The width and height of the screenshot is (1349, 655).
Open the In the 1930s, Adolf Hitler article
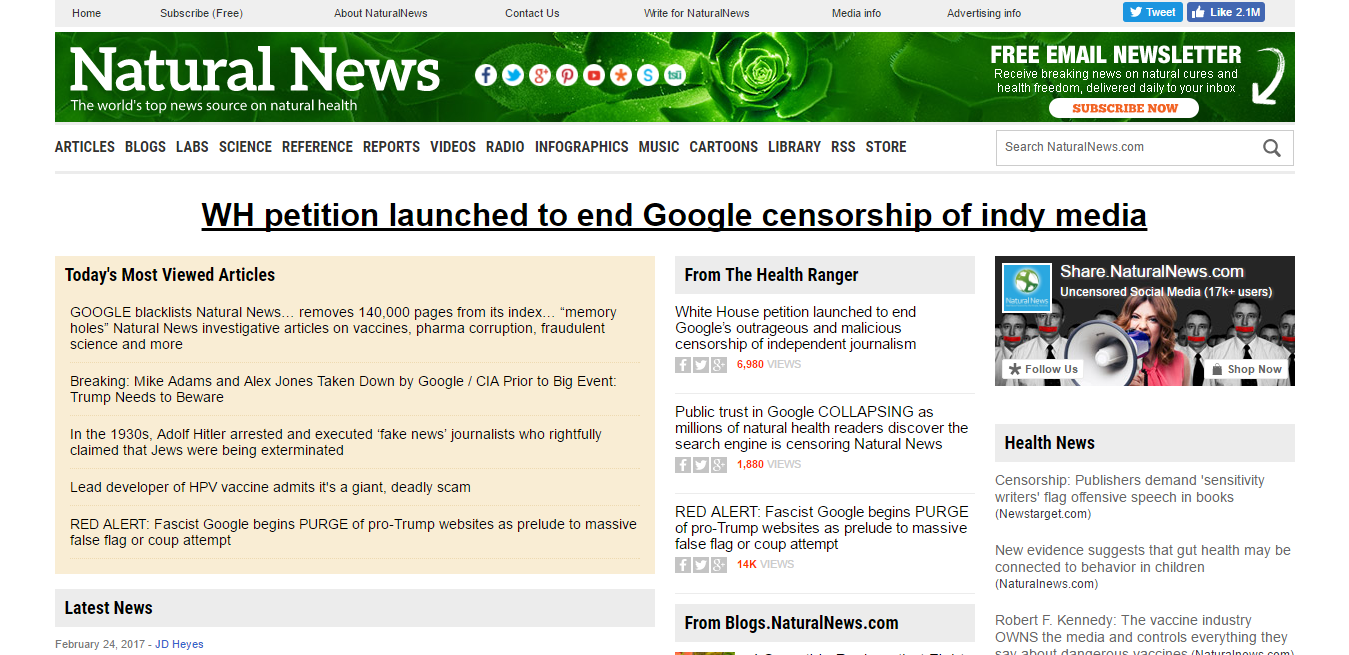[x=336, y=442]
